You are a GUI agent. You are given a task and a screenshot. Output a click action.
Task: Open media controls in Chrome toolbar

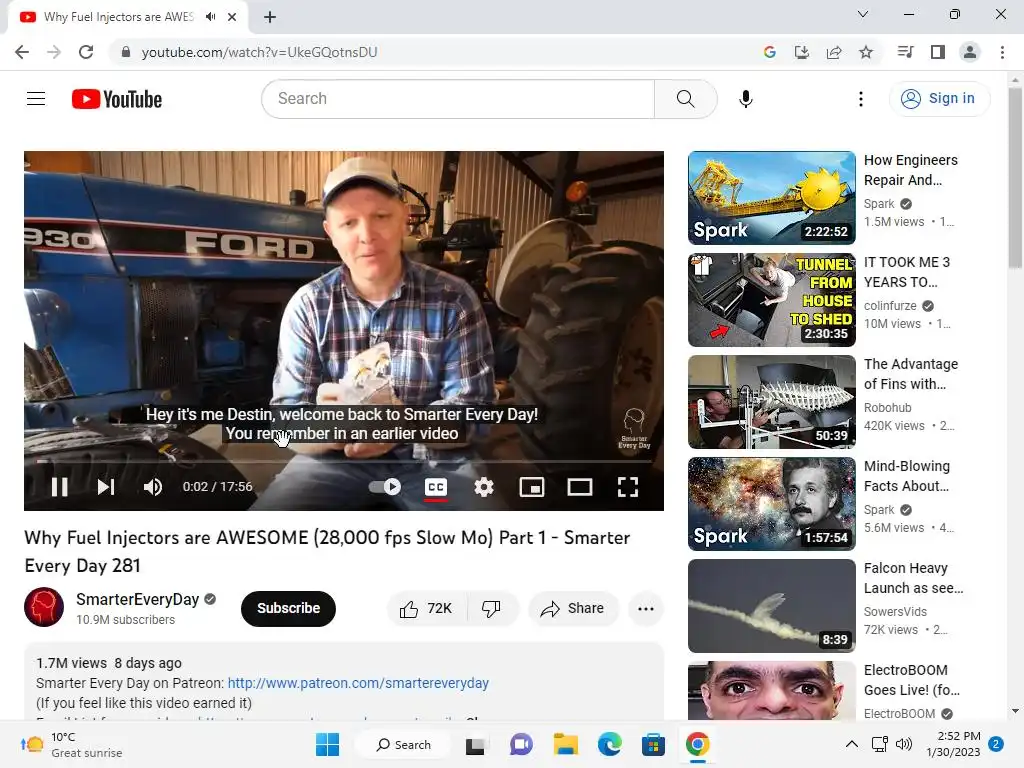(x=905, y=52)
